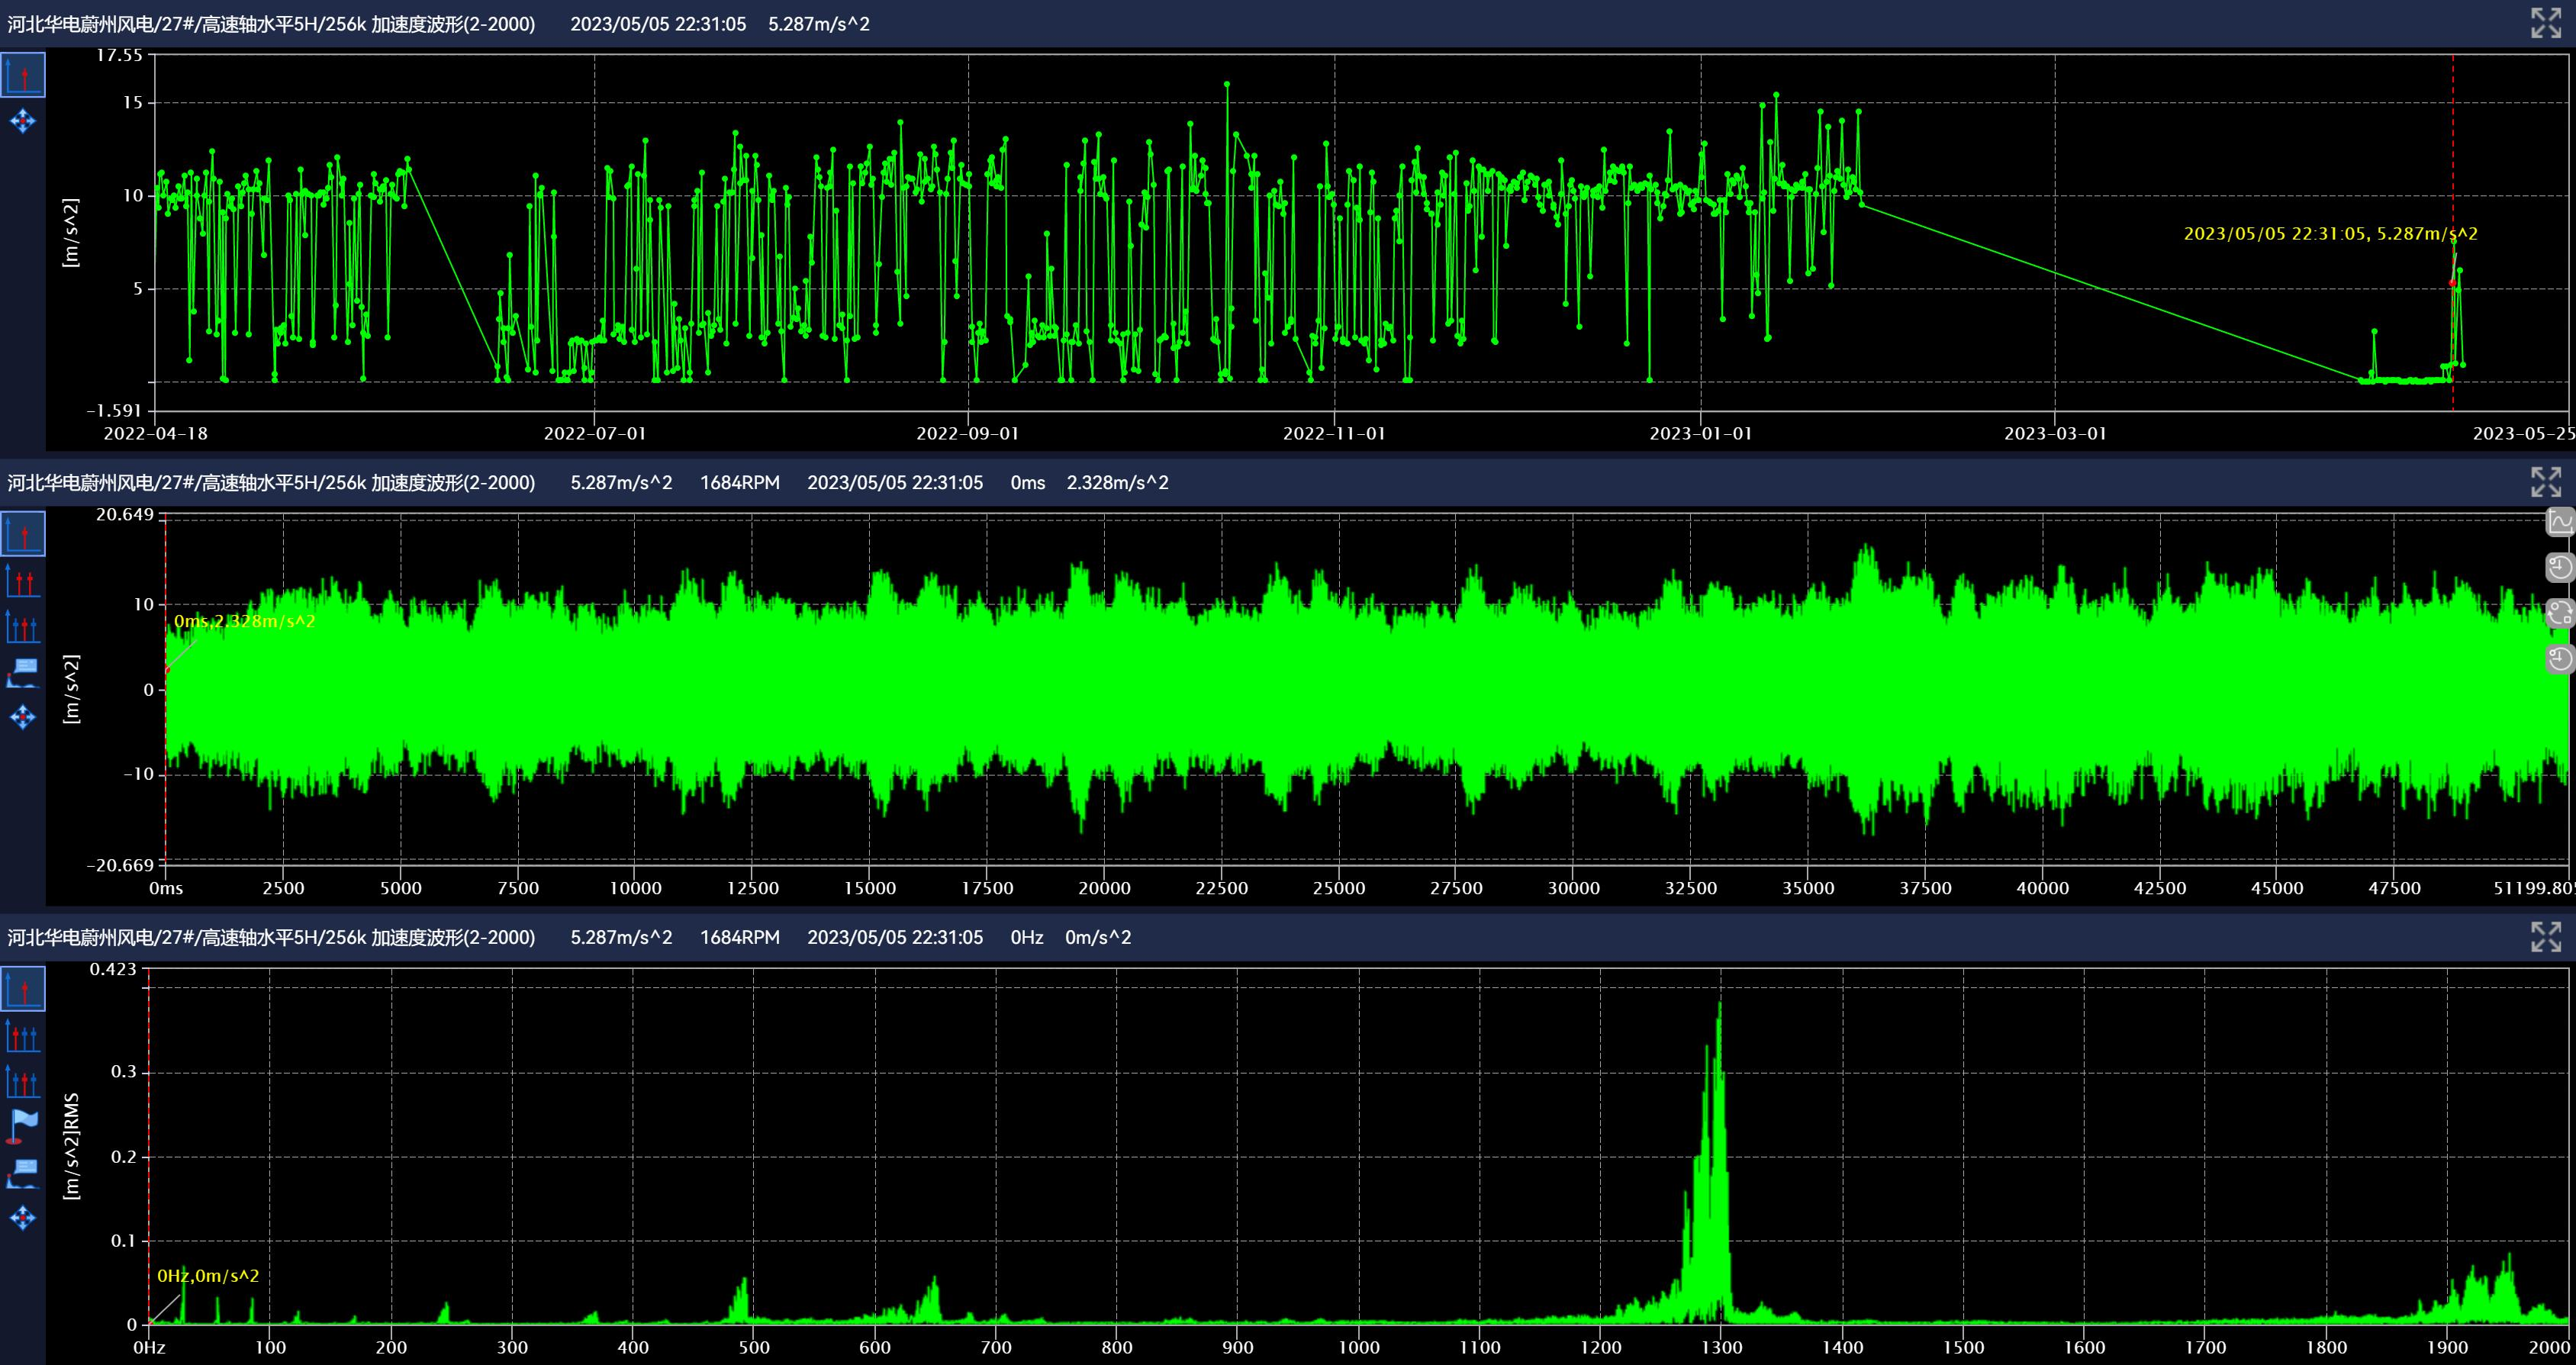
Task: Select sideband cursor tool in waveform panel
Action: [x=22, y=626]
